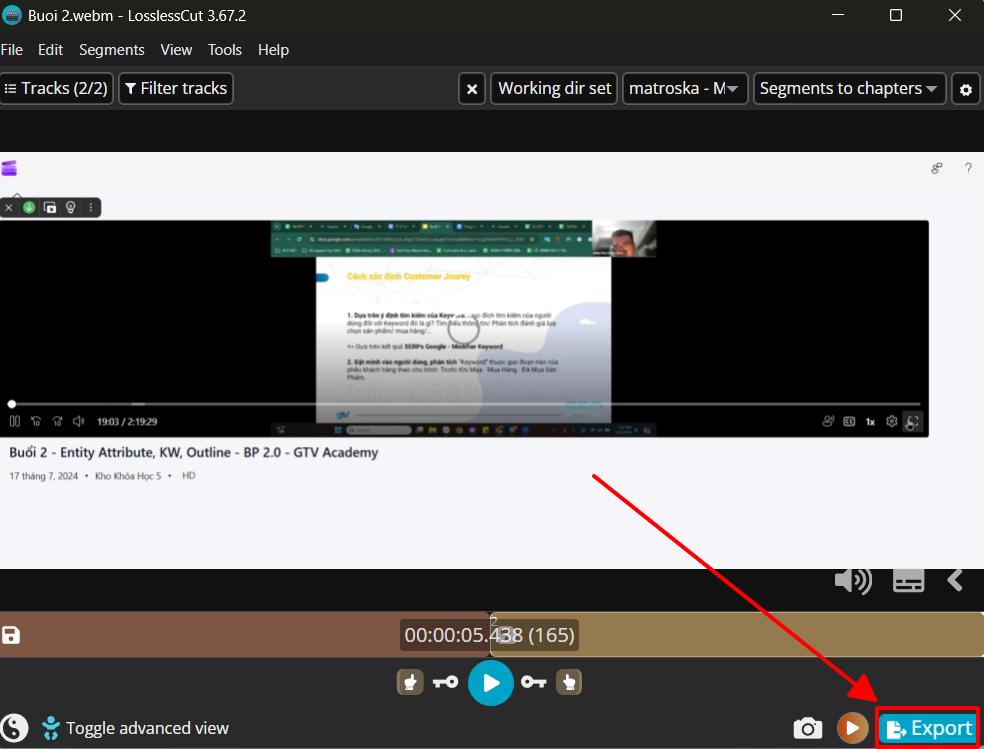Click the gear icon in the video preview player
Viewport: 984px width, 749px height.
point(891,422)
